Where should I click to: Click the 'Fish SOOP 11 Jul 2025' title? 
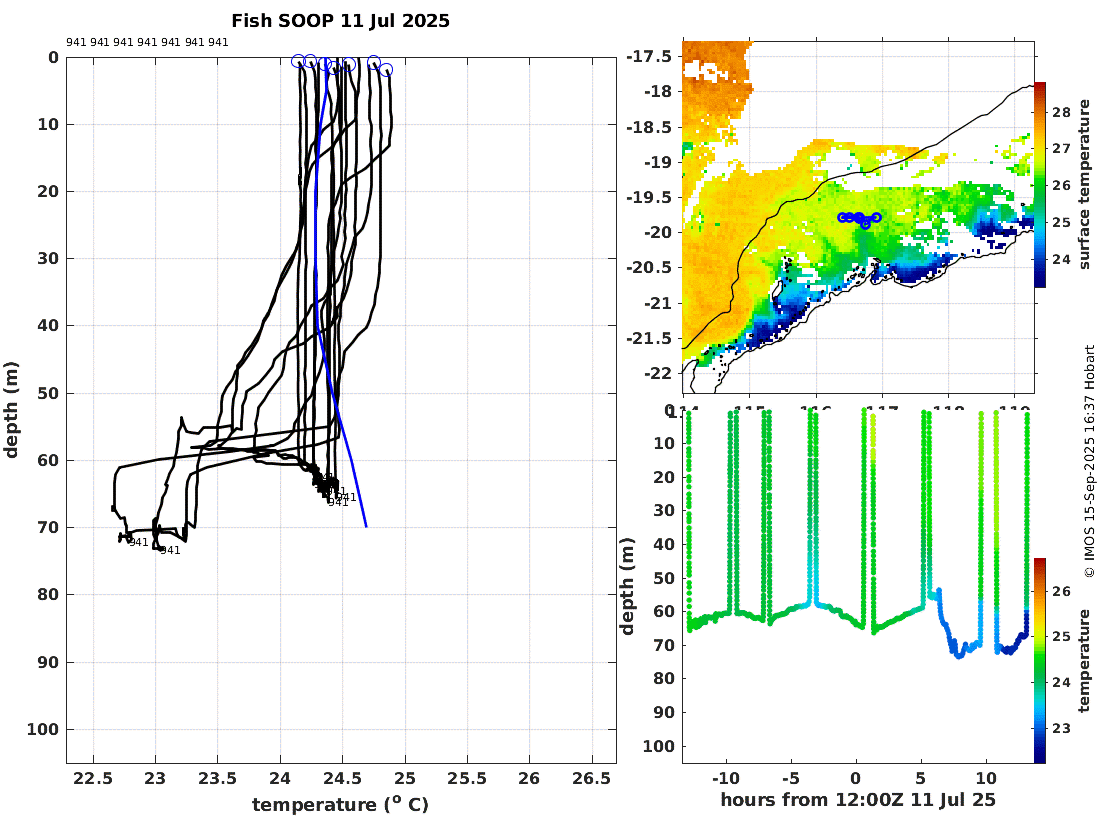(x=340, y=20)
